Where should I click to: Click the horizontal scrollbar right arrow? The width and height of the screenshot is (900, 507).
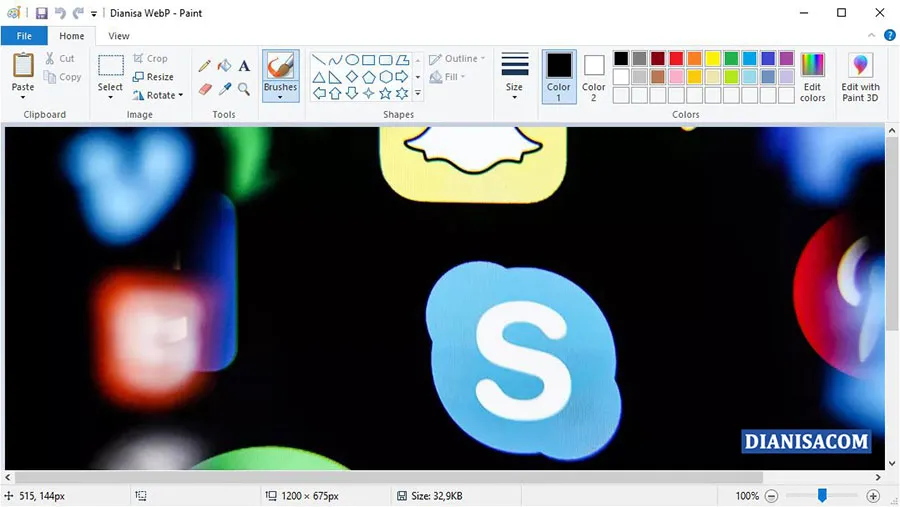coord(878,477)
